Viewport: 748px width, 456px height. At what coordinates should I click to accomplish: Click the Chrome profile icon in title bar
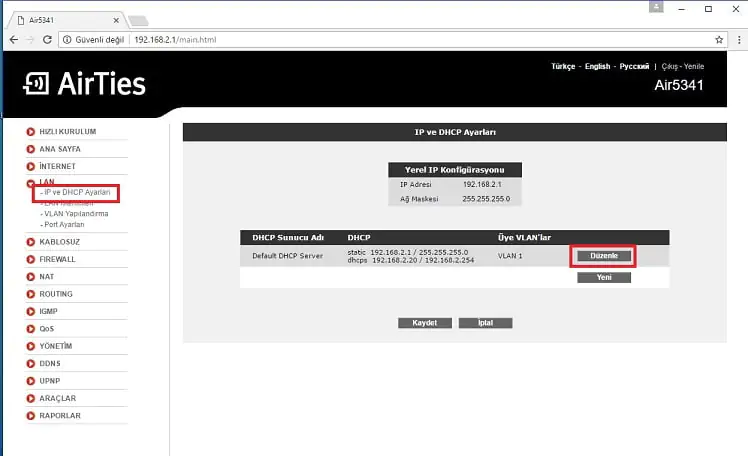[x=656, y=7]
